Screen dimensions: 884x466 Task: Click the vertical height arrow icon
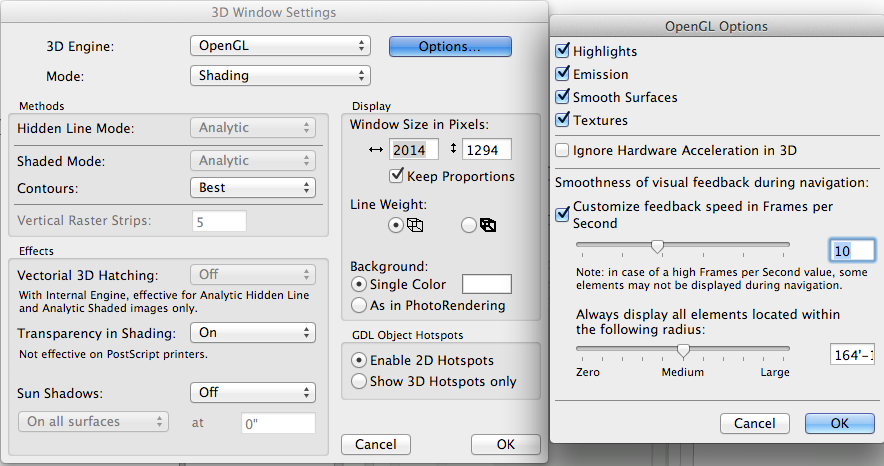tap(454, 150)
